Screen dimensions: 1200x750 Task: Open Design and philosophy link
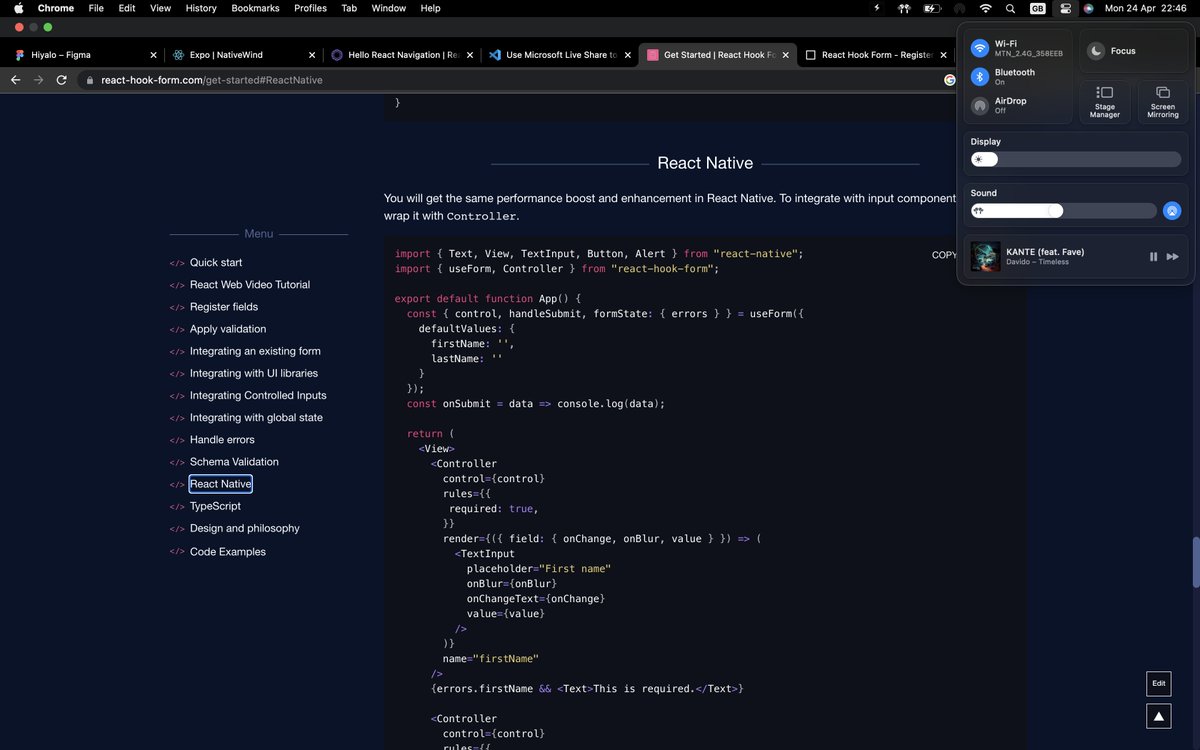[x=245, y=528]
